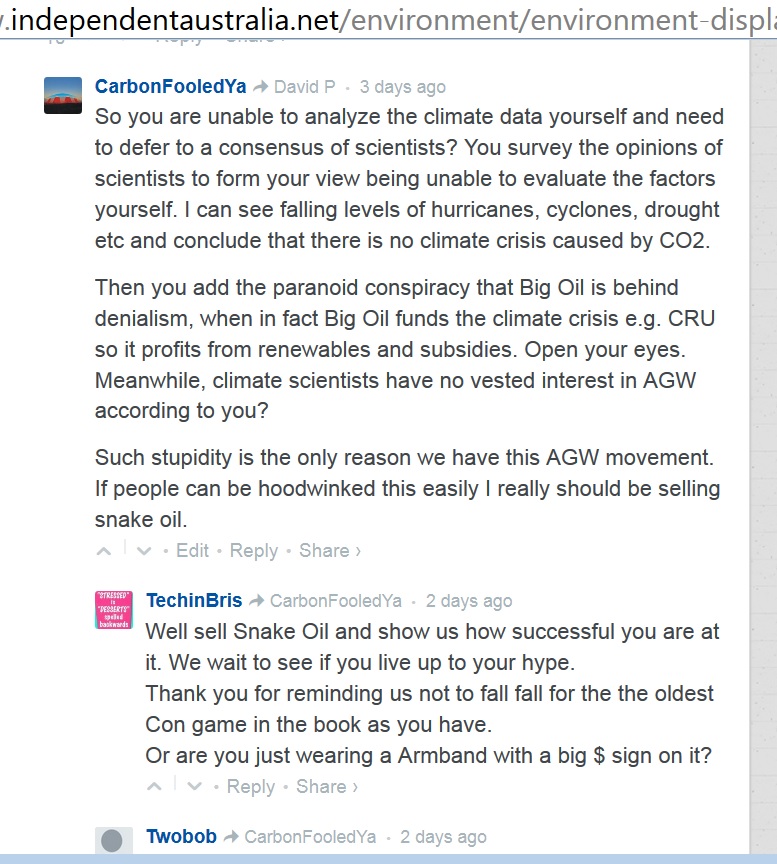This screenshot has width=777, height=864.
Task: Edit CarbonFooledYa's comment
Action: 192,550
